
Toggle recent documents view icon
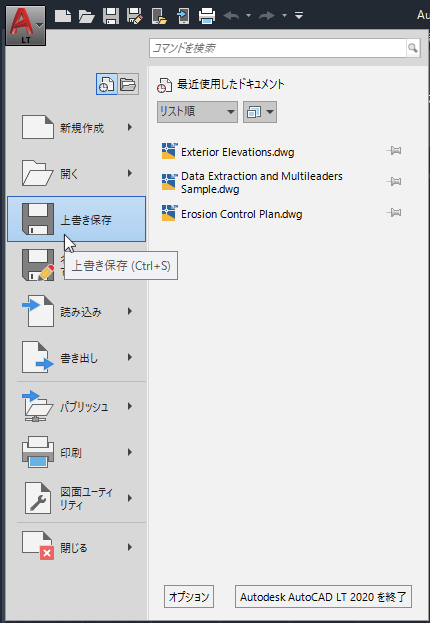click(107, 84)
